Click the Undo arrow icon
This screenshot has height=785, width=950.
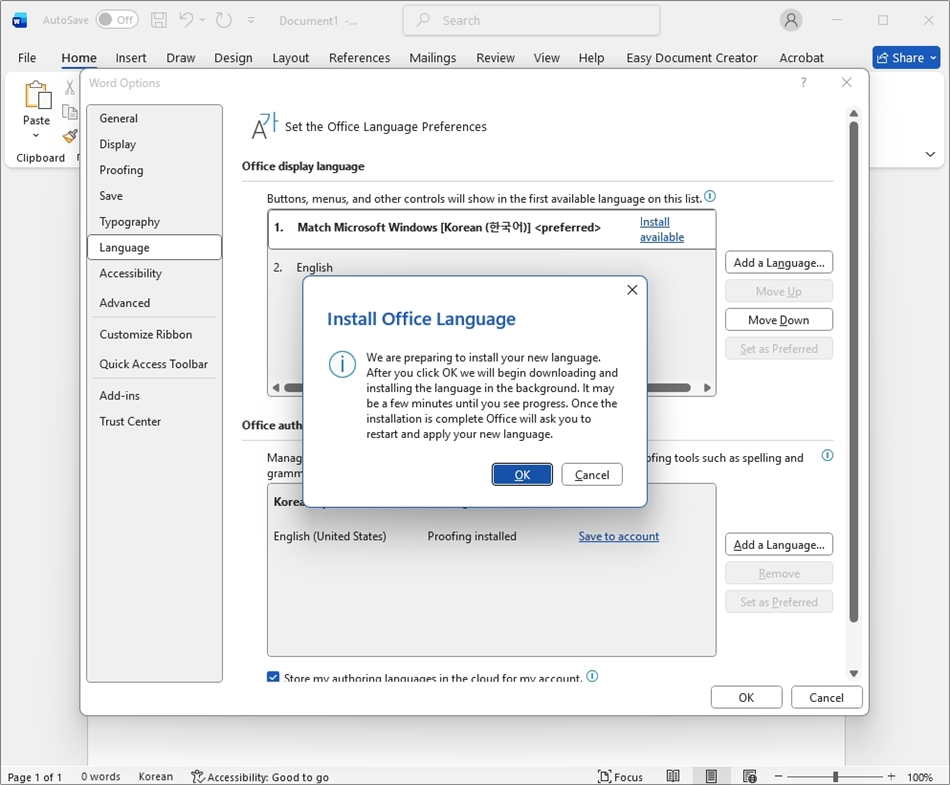click(x=186, y=20)
